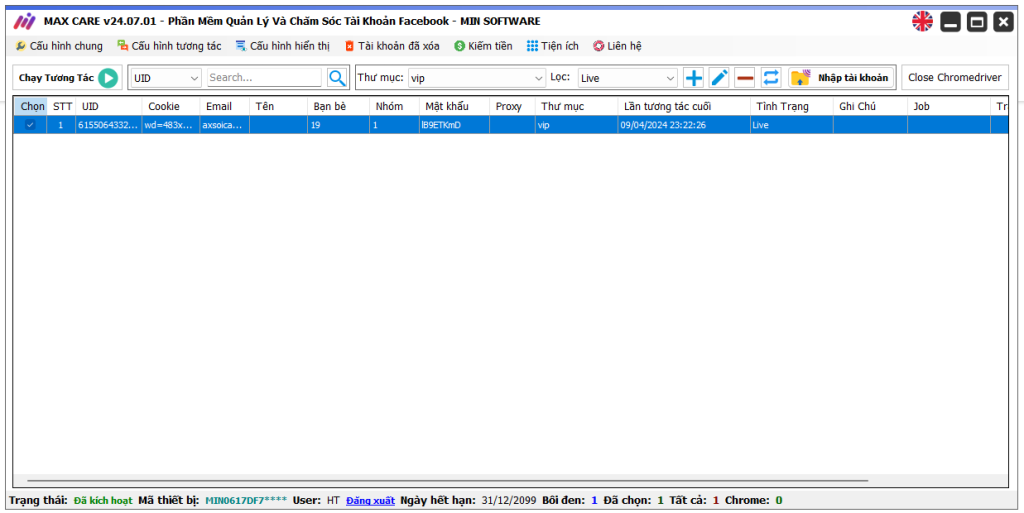Click the blue plus add-folder icon
The width and height of the screenshot is (1024, 513).
[694, 78]
